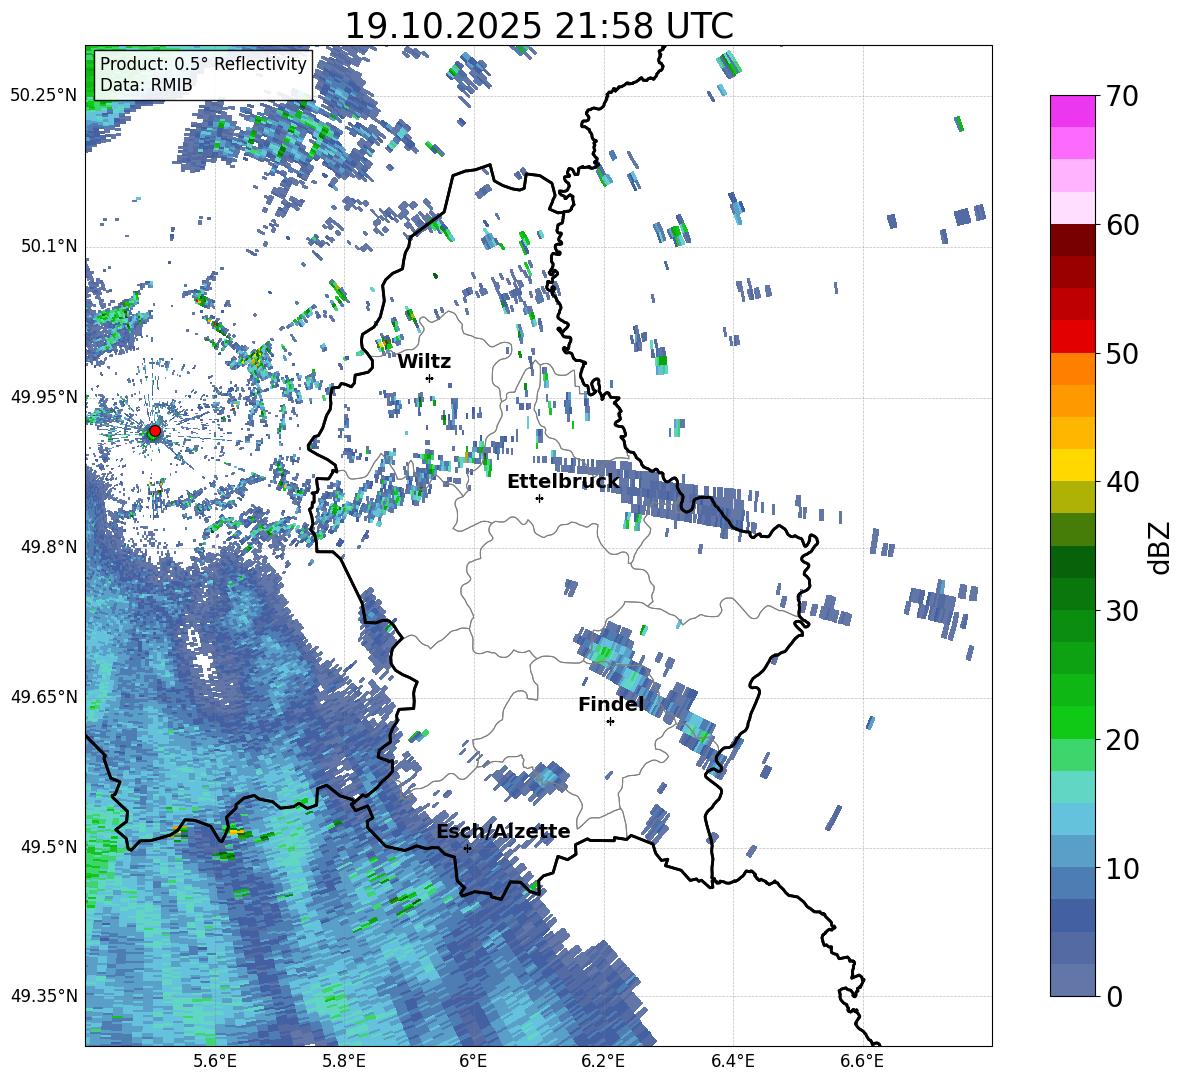Click the 20 colorbar tick label
This screenshot has width=1184, height=1081.
[1122, 740]
